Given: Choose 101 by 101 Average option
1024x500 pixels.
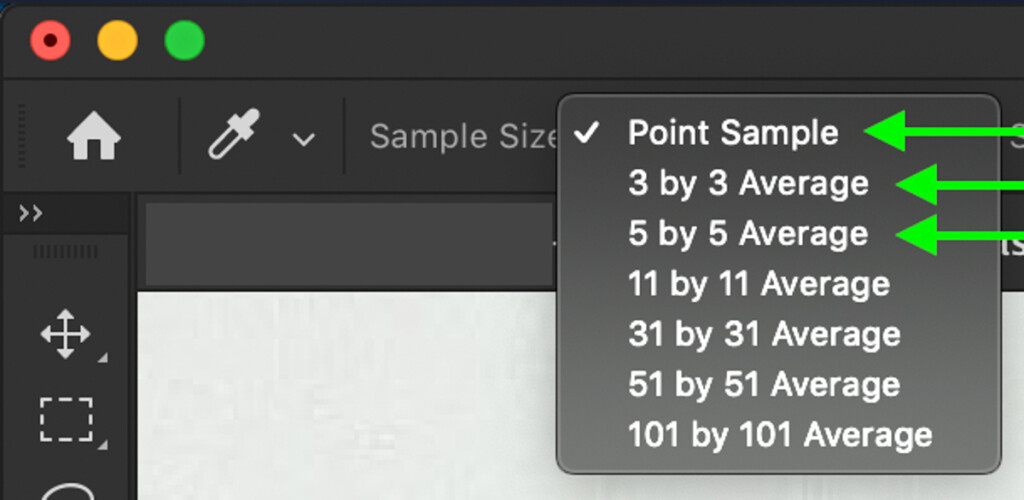Looking at the screenshot, I should (x=778, y=435).
